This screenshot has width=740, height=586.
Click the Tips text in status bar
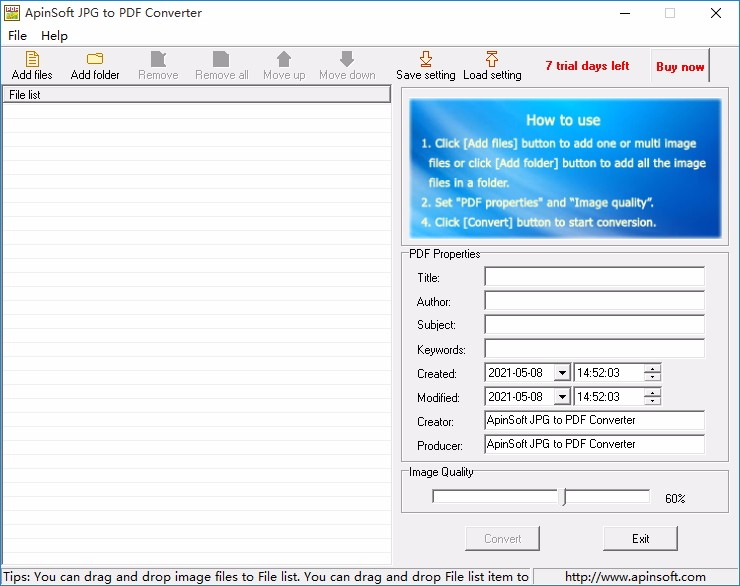(266, 577)
